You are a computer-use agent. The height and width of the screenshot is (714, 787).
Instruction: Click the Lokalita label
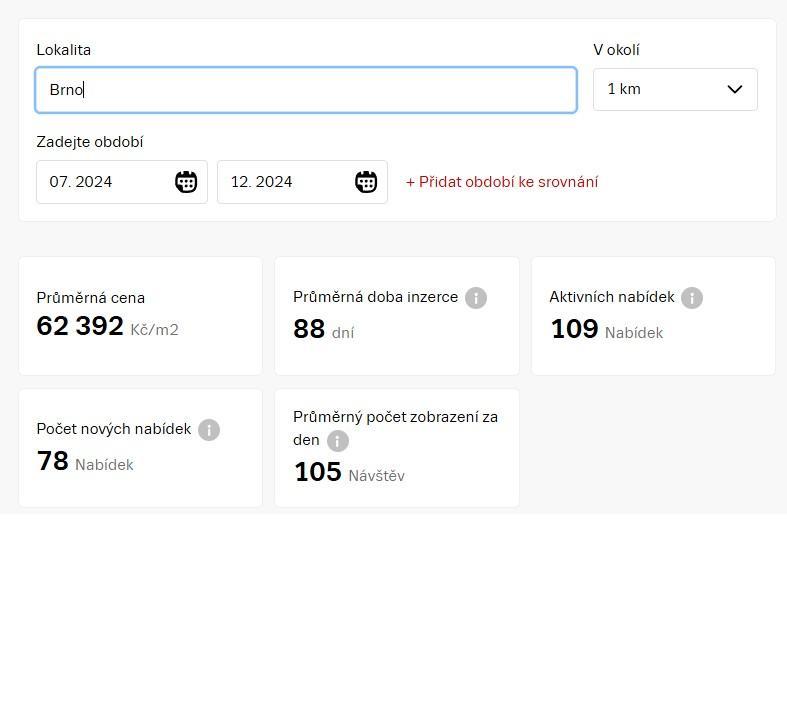click(64, 50)
